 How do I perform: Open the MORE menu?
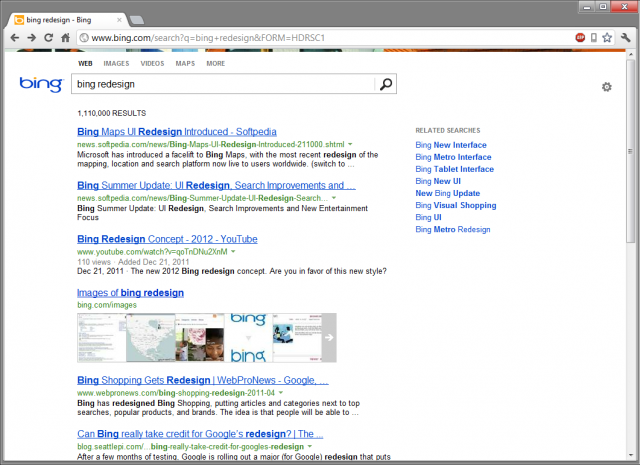click(x=216, y=64)
